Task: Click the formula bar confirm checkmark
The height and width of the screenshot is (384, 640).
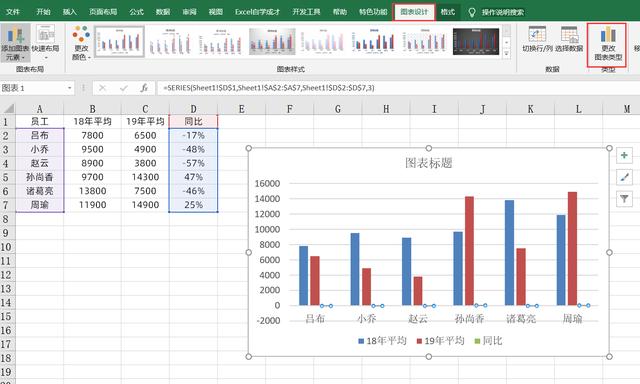Action: [123, 88]
